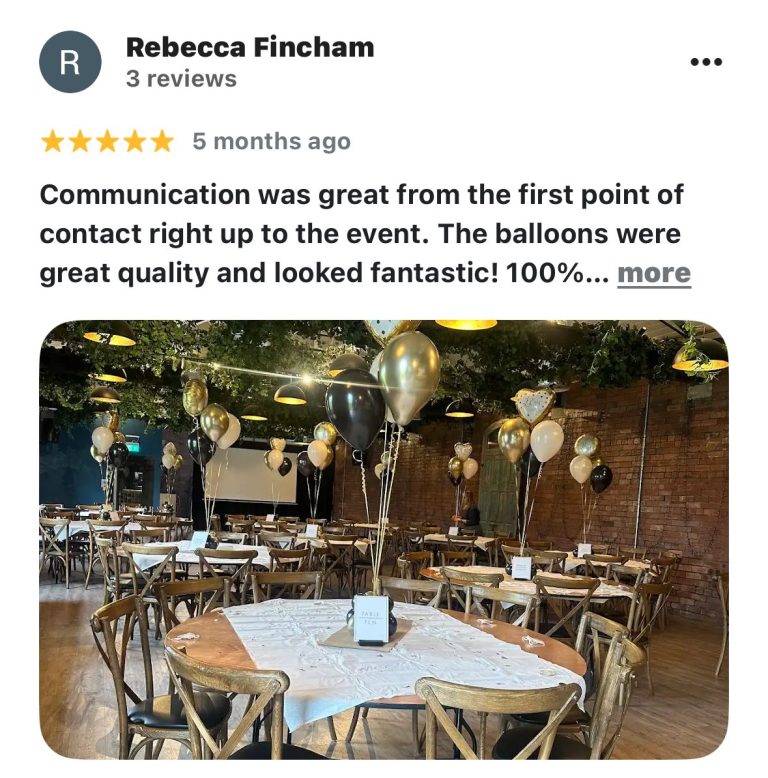The width and height of the screenshot is (768, 778).
Task: Click the round "R" profile avatar
Action: click(x=70, y=62)
